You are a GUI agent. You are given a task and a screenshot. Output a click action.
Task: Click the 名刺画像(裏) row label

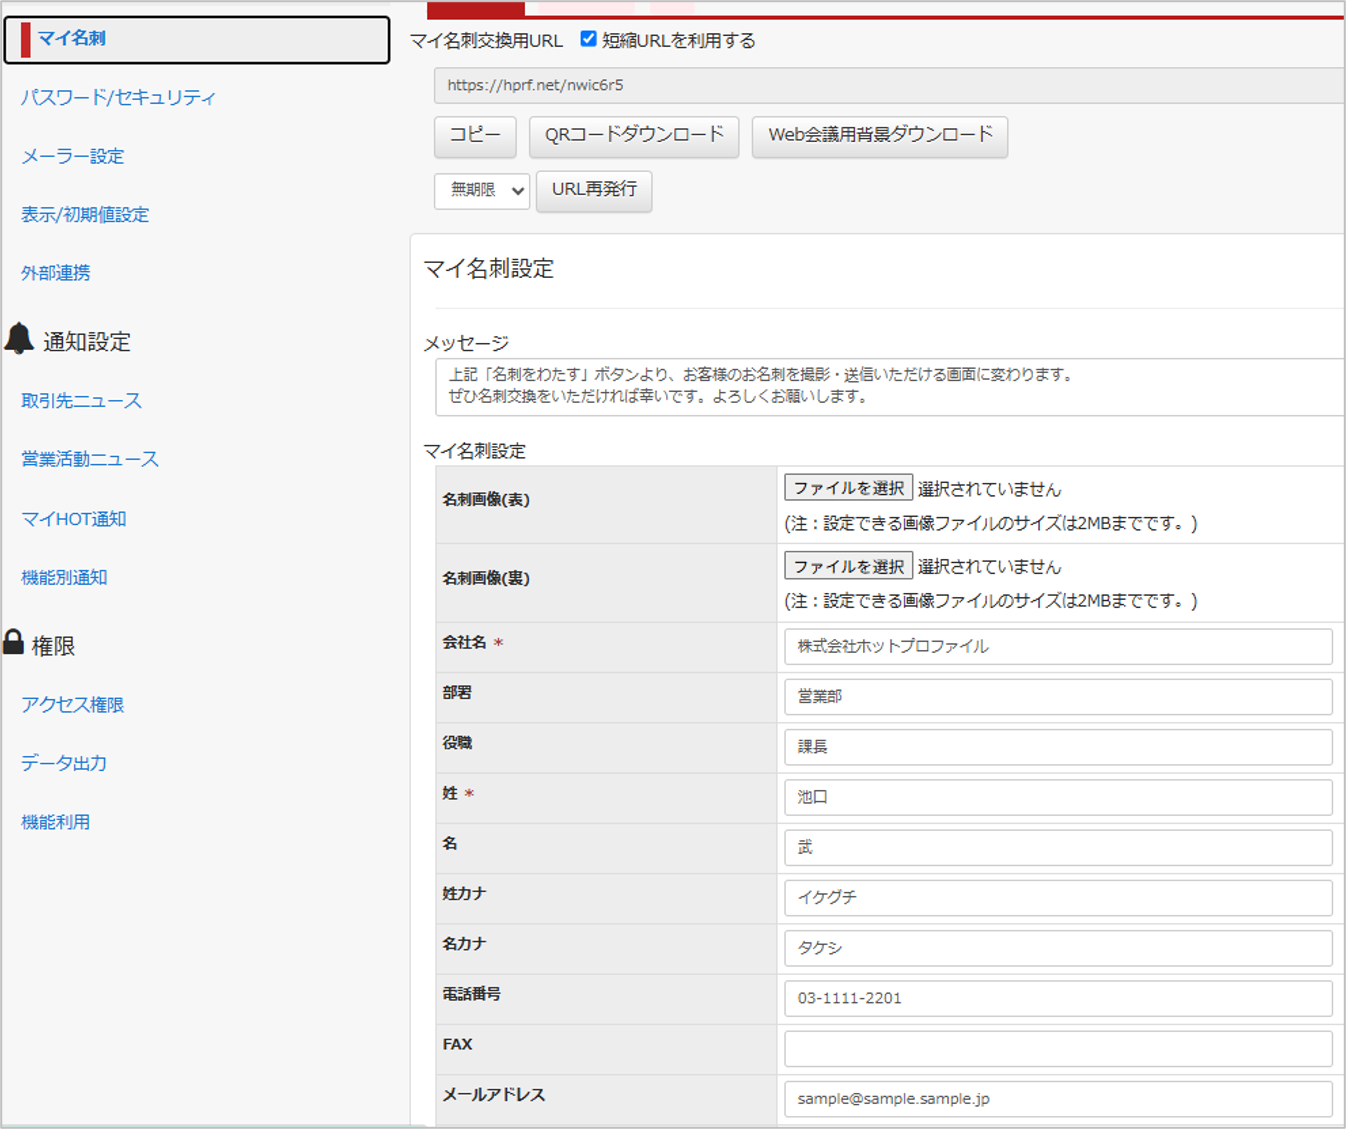486,578
